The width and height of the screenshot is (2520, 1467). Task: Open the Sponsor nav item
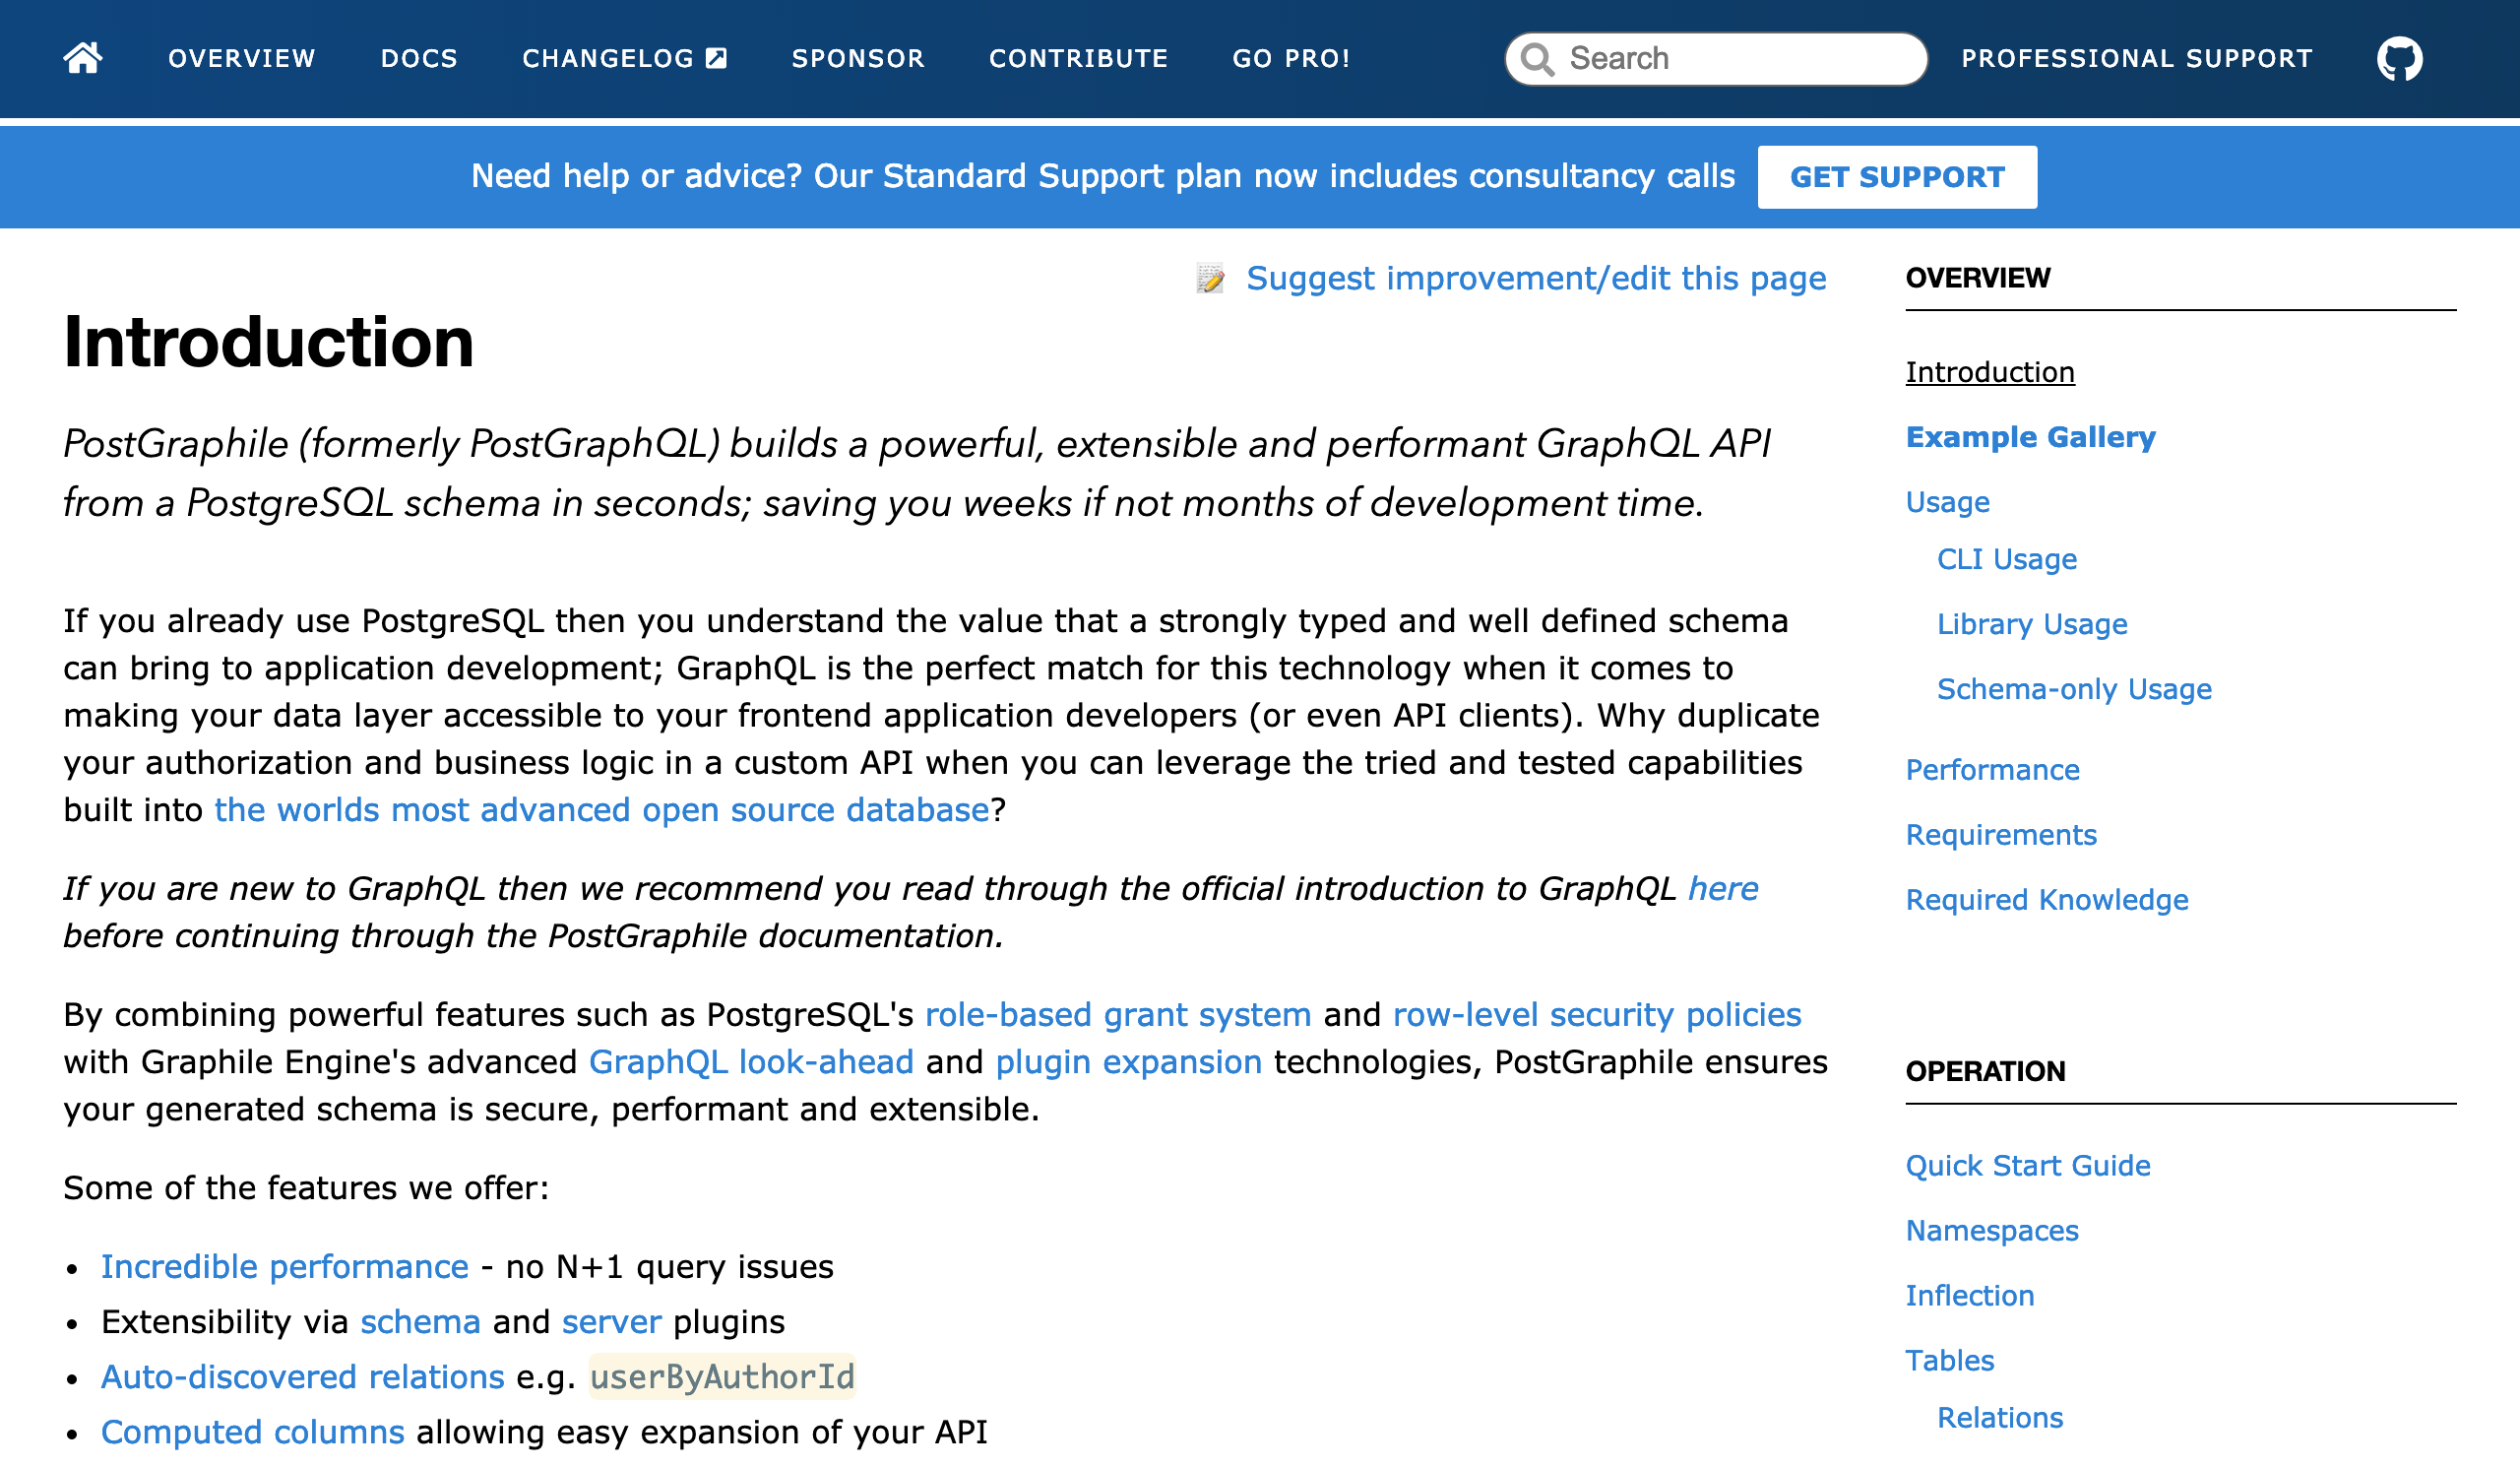(x=858, y=58)
